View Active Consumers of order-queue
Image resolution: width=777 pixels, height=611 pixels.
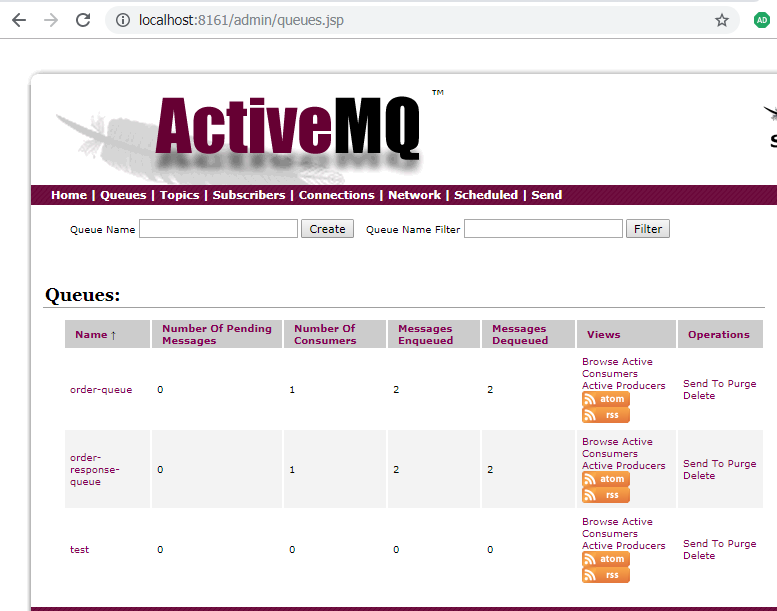click(x=617, y=368)
